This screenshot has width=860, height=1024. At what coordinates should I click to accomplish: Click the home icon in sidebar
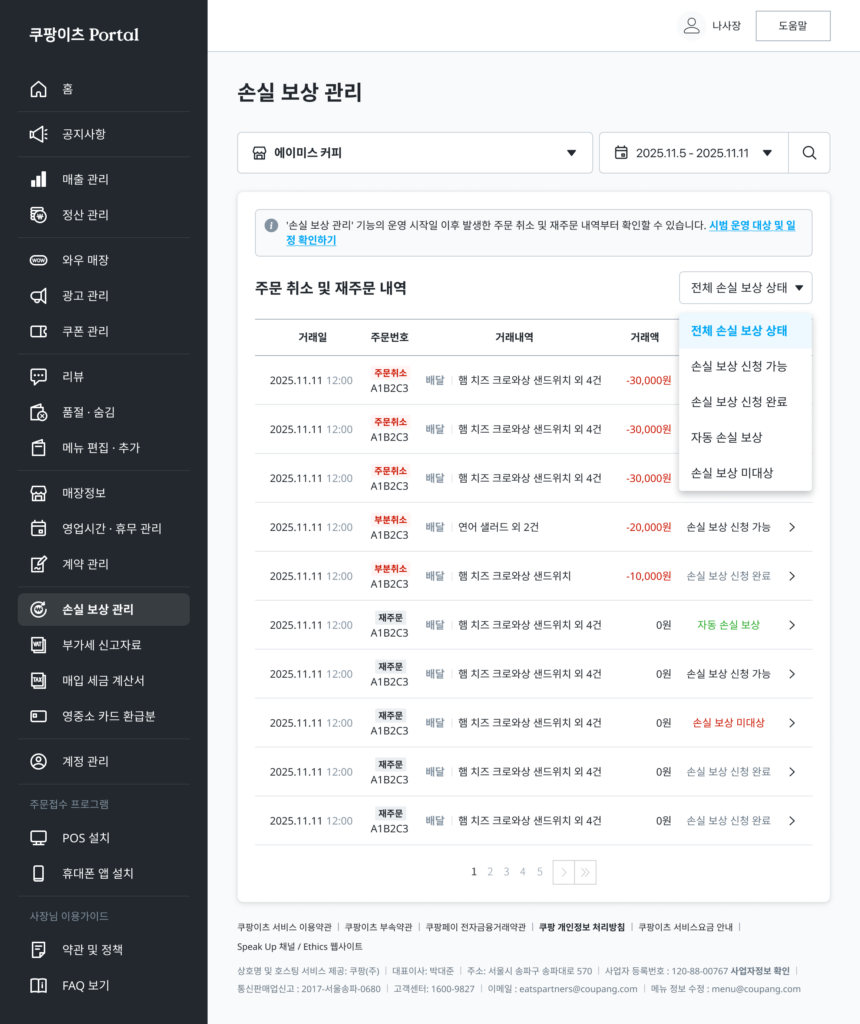[38, 89]
